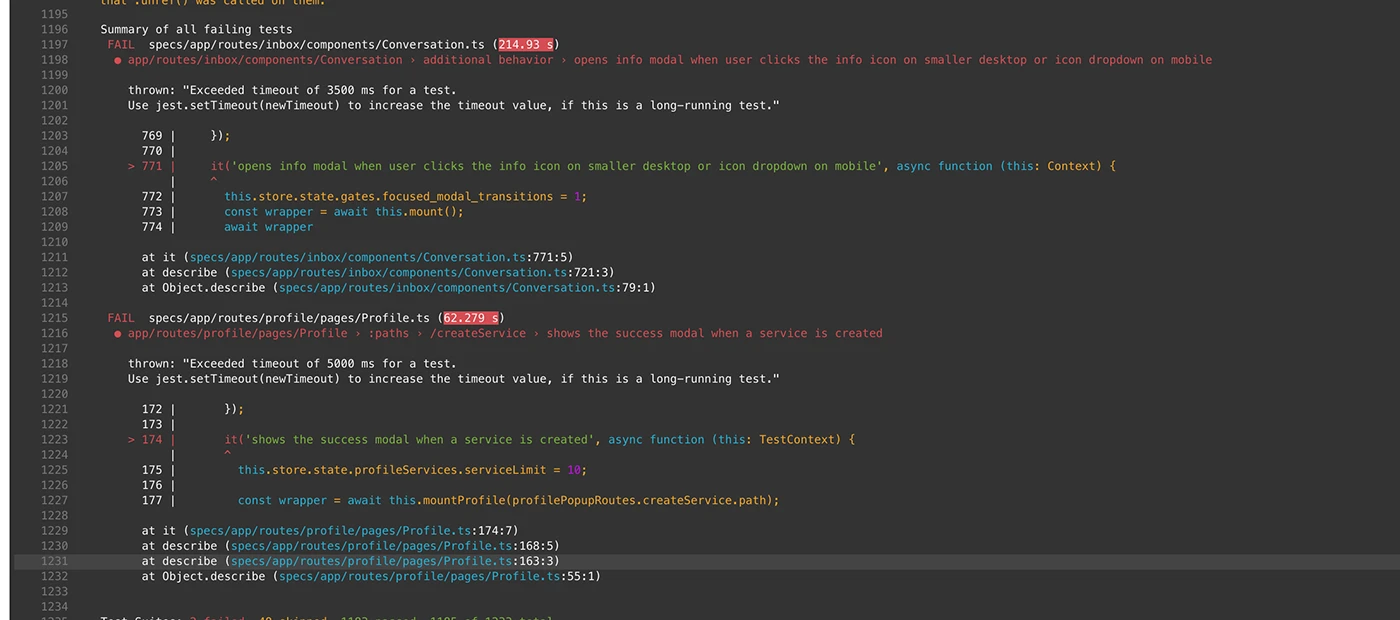Open the Conversation.ts:721:3 stack trace link
This screenshot has width=1400, height=620.
419,272
